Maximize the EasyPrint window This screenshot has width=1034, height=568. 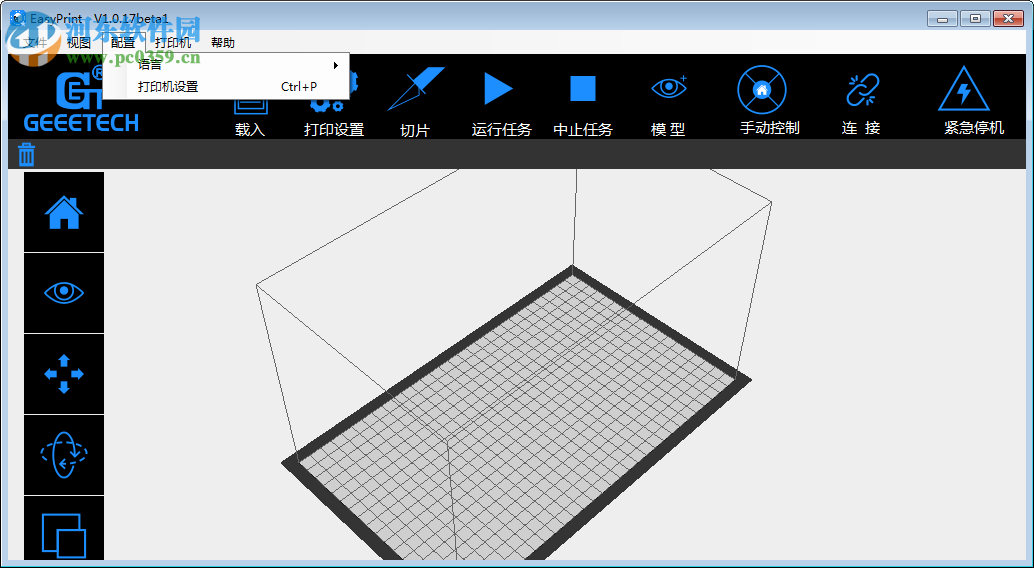click(975, 19)
